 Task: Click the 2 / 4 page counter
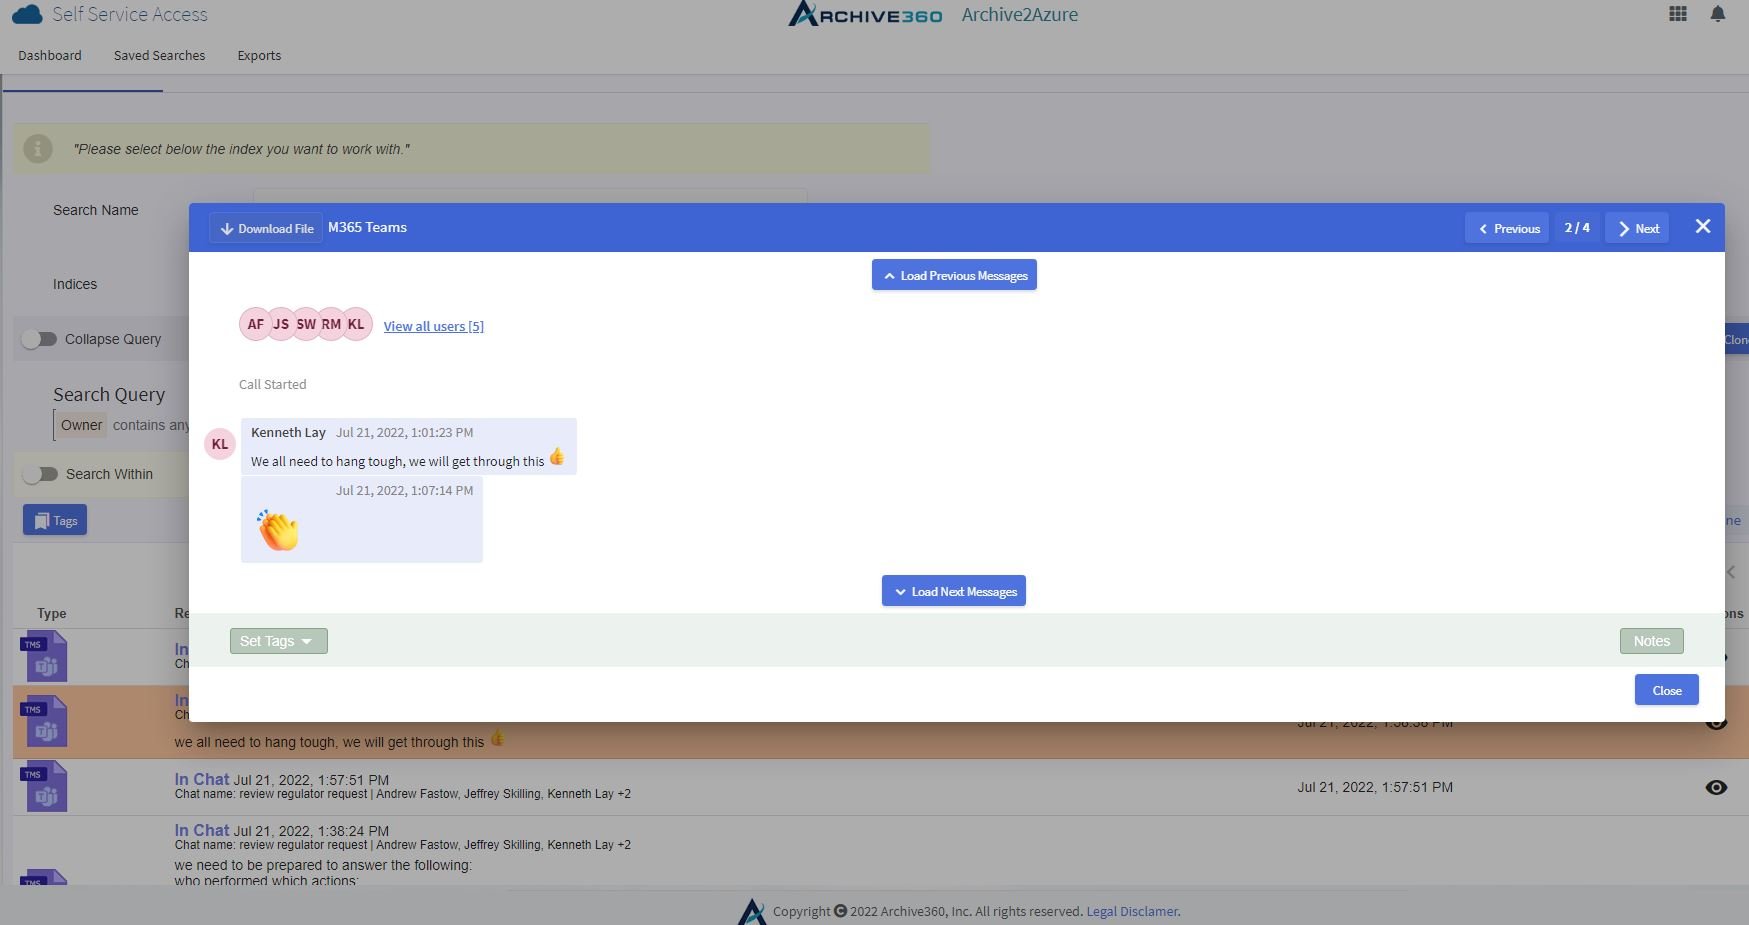tap(1577, 228)
